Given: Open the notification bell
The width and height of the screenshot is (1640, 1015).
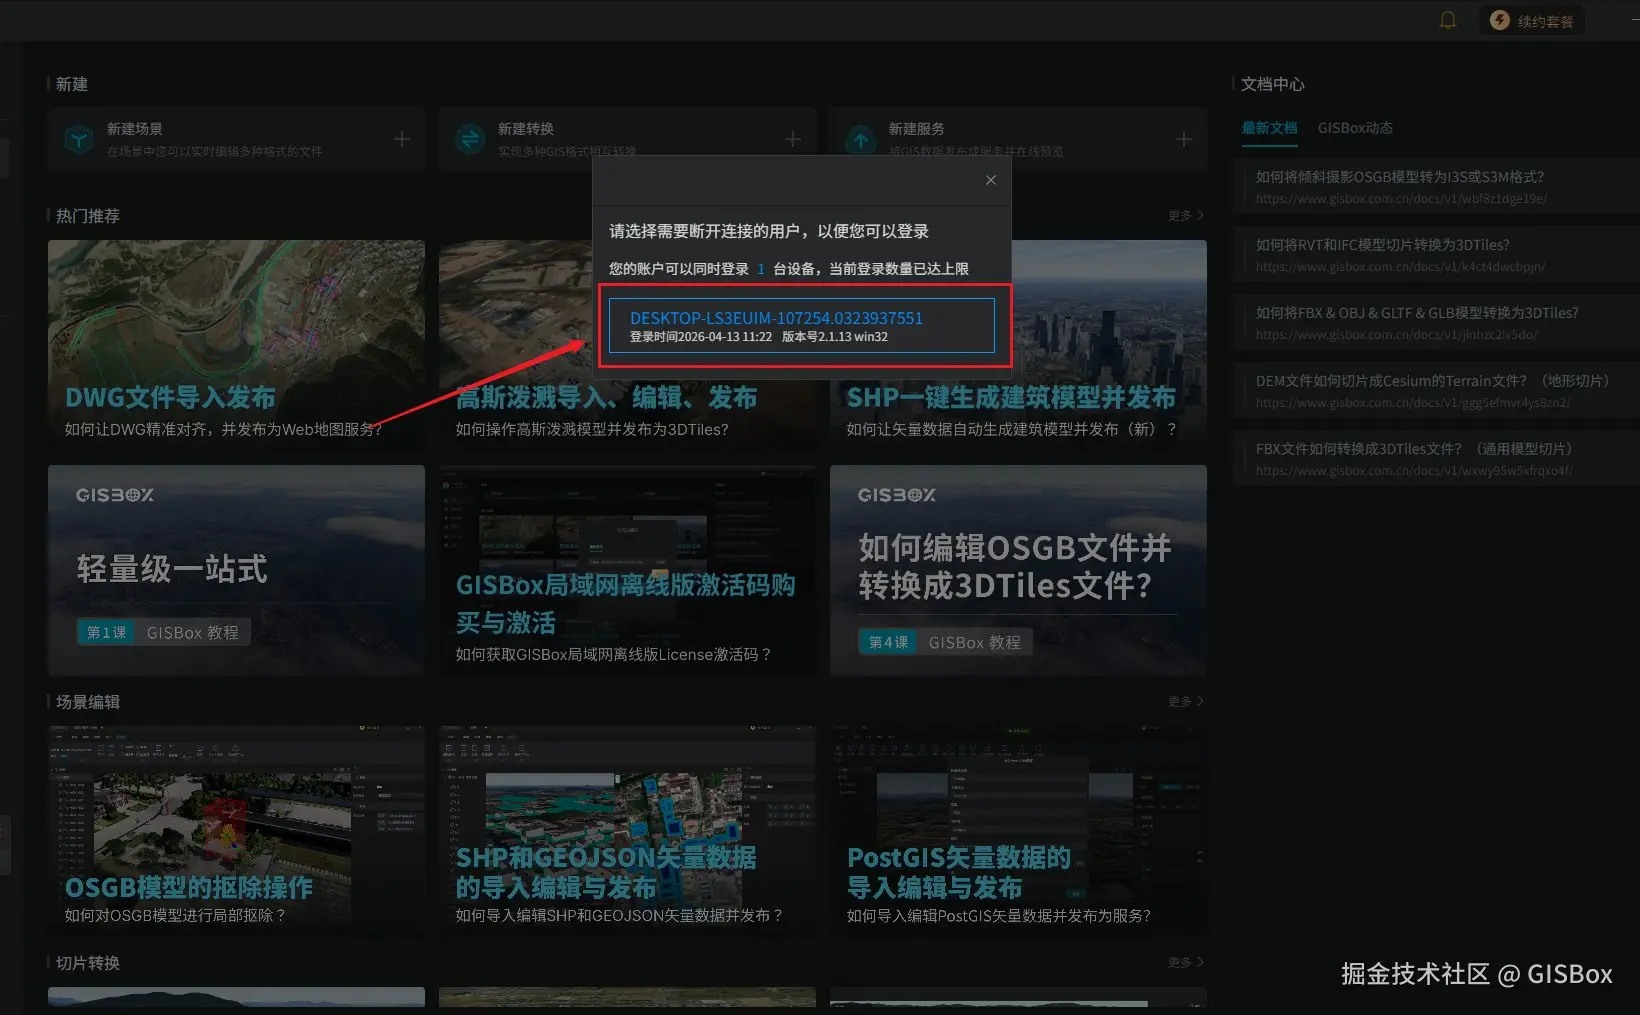Looking at the screenshot, I should click(1447, 20).
